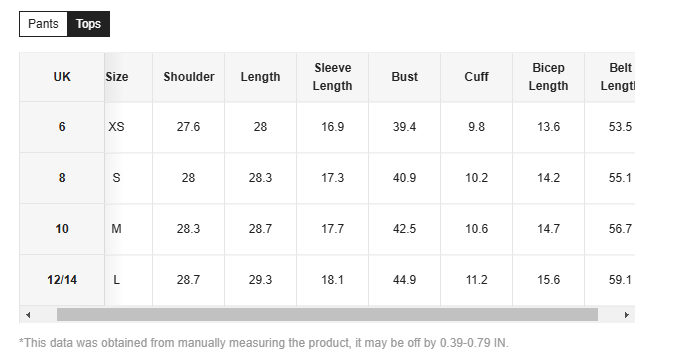The width and height of the screenshot is (674, 360).
Task: Click the measurement disclaimer note text
Action: [264, 343]
